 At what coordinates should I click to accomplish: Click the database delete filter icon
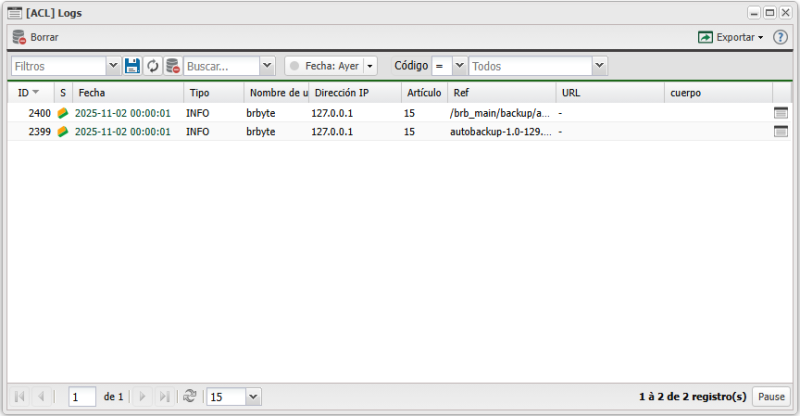pos(173,66)
